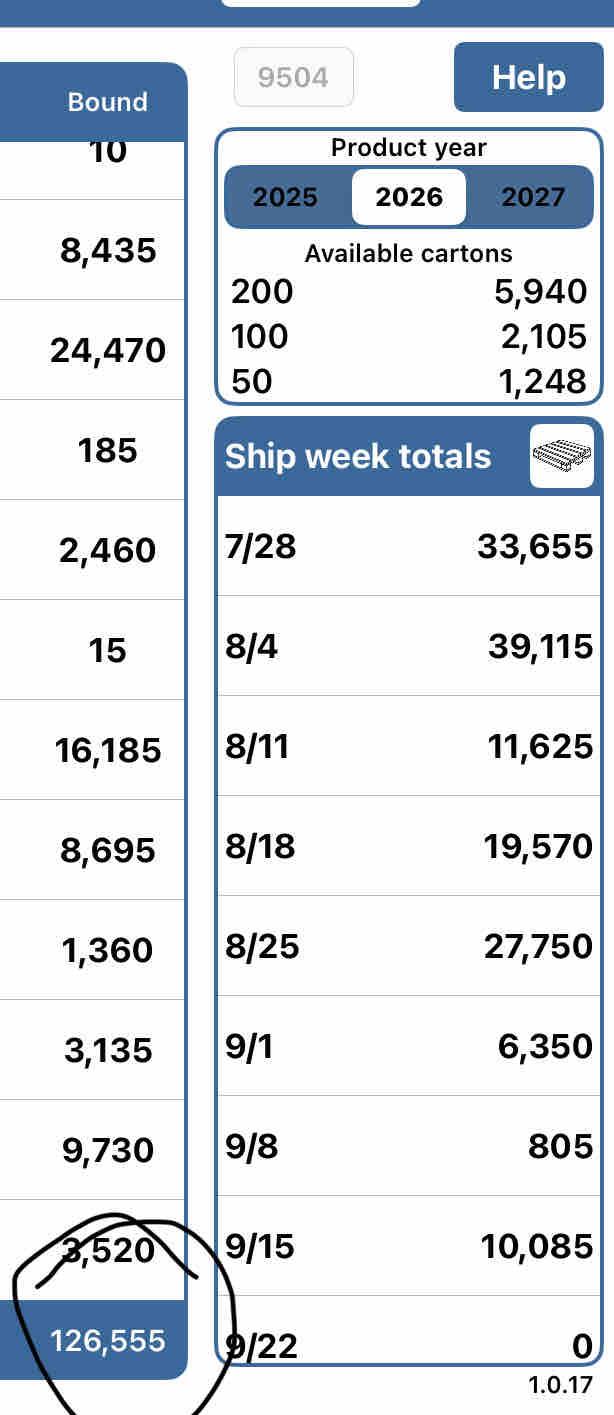Click the 9/8 ship week row
Viewport: 614px width, 1415px height.
pyautogui.click(x=408, y=1146)
